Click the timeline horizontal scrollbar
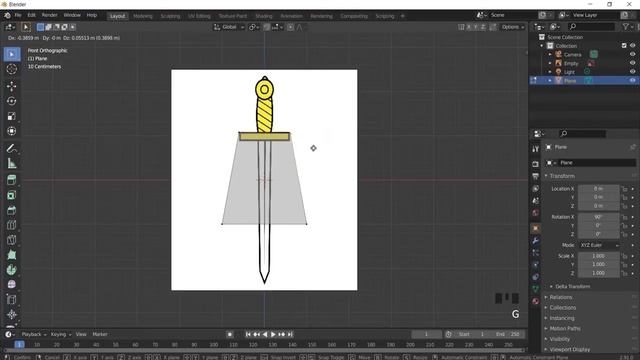640x360 pixels. [x=264, y=350]
